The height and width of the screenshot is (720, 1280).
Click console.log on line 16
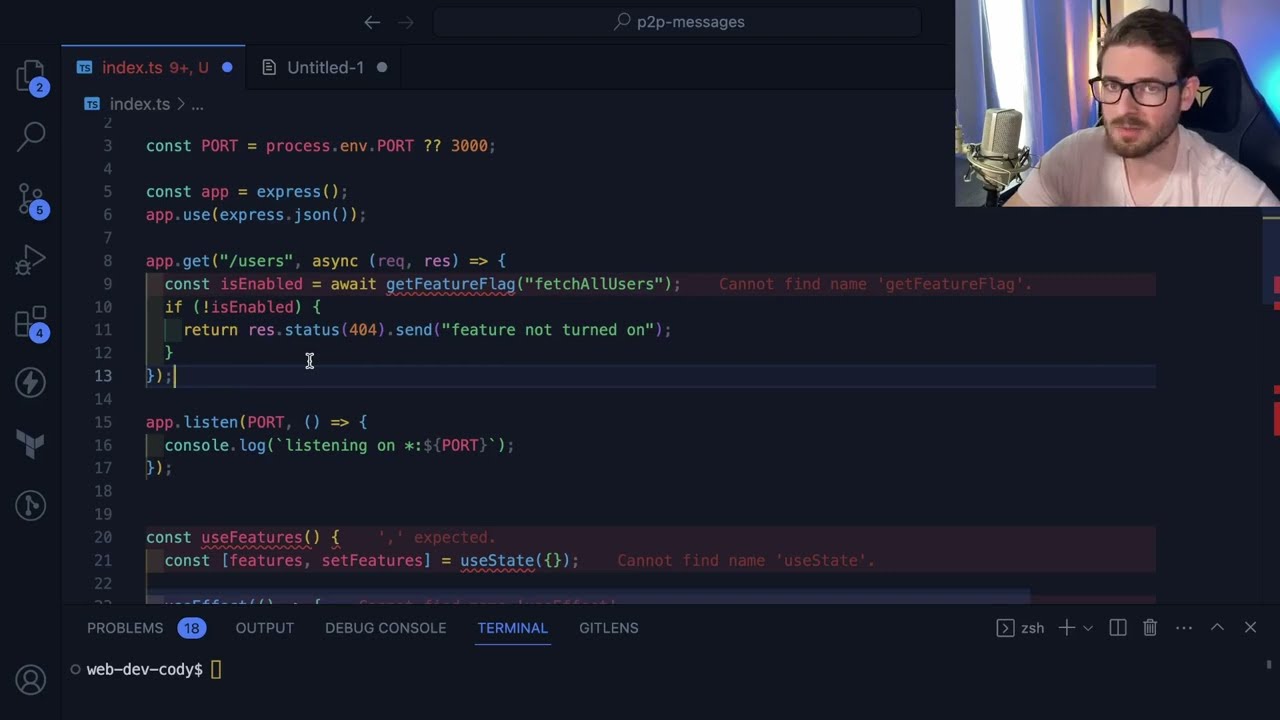click(215, 445)
